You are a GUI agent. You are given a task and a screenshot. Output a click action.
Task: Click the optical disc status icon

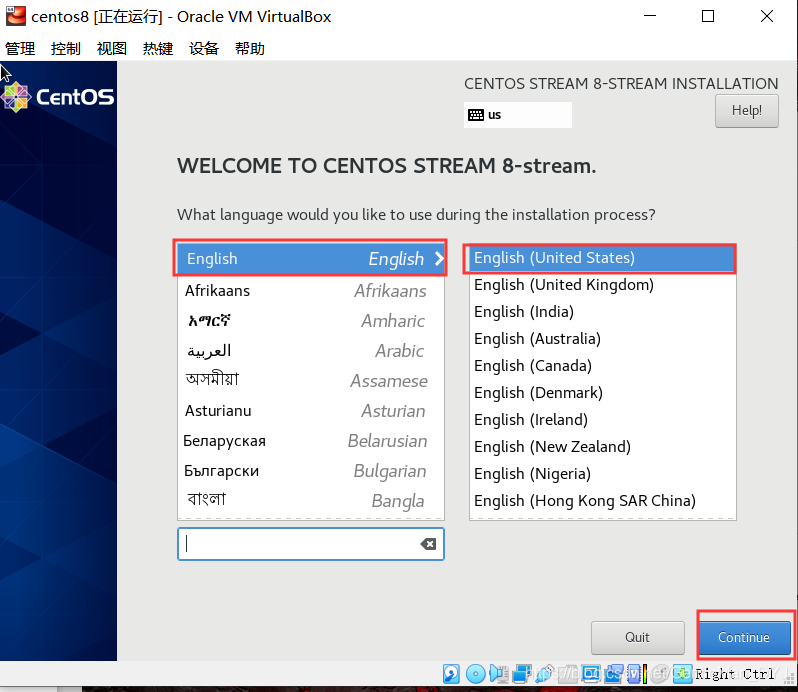[x=476, y=674]
